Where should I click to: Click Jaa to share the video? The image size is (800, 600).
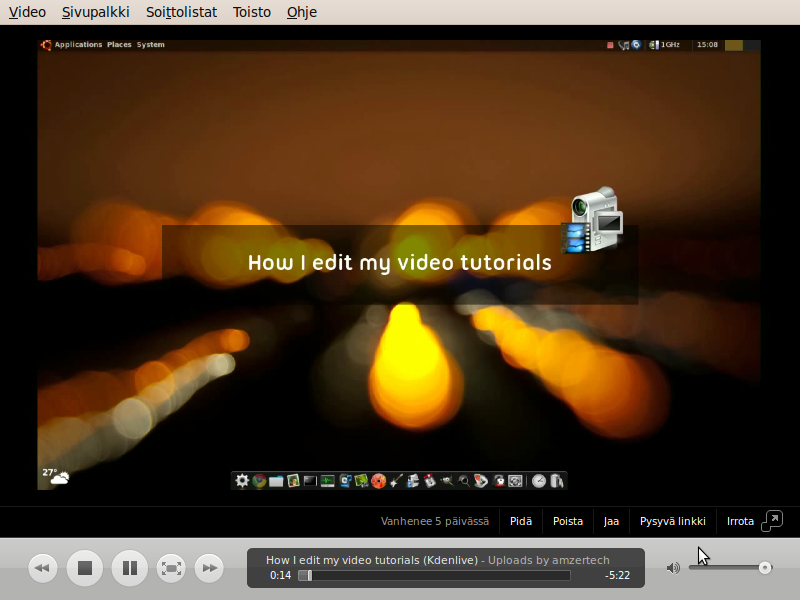tap(611, 521)
